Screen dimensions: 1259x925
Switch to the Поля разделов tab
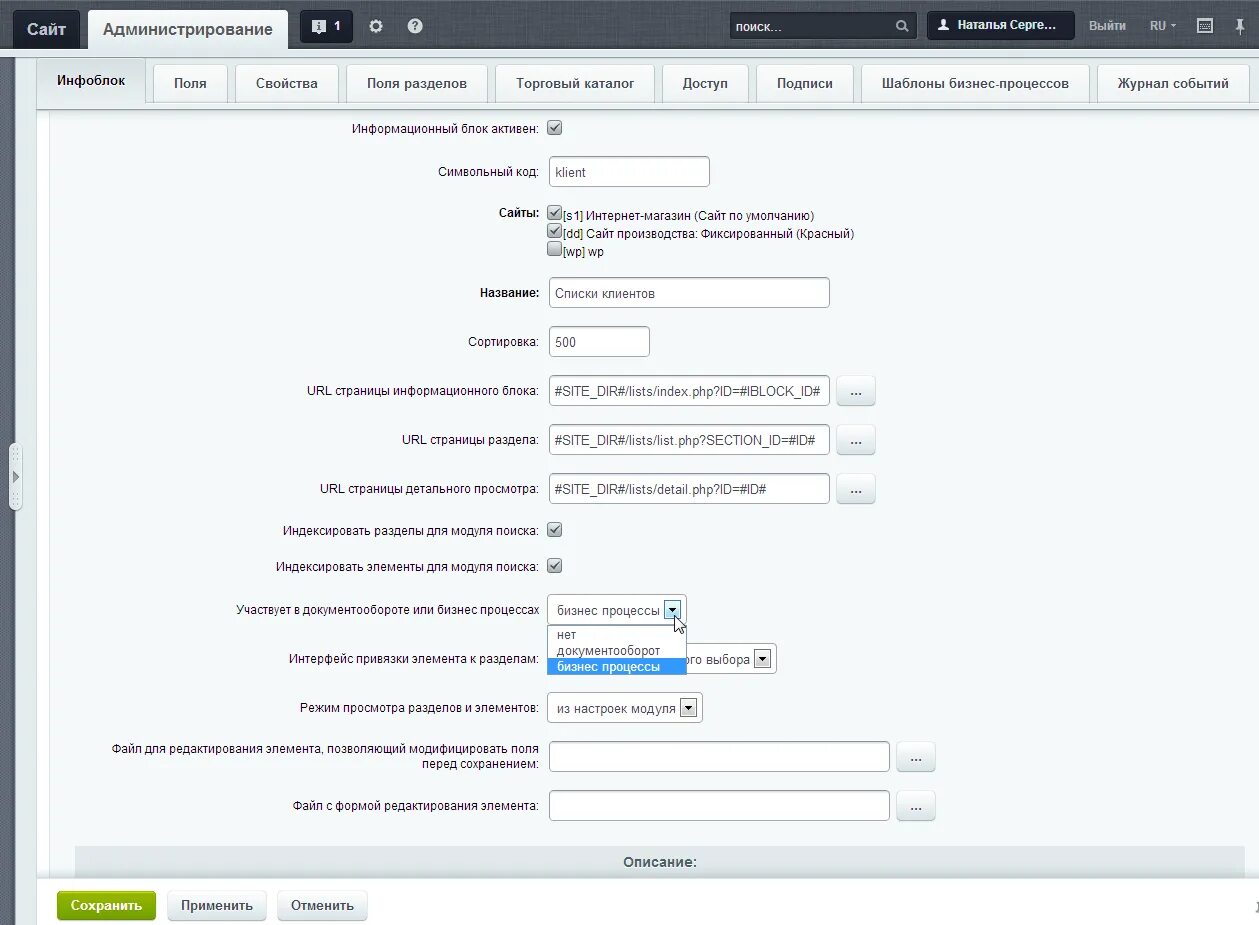[x=417, y=84]
